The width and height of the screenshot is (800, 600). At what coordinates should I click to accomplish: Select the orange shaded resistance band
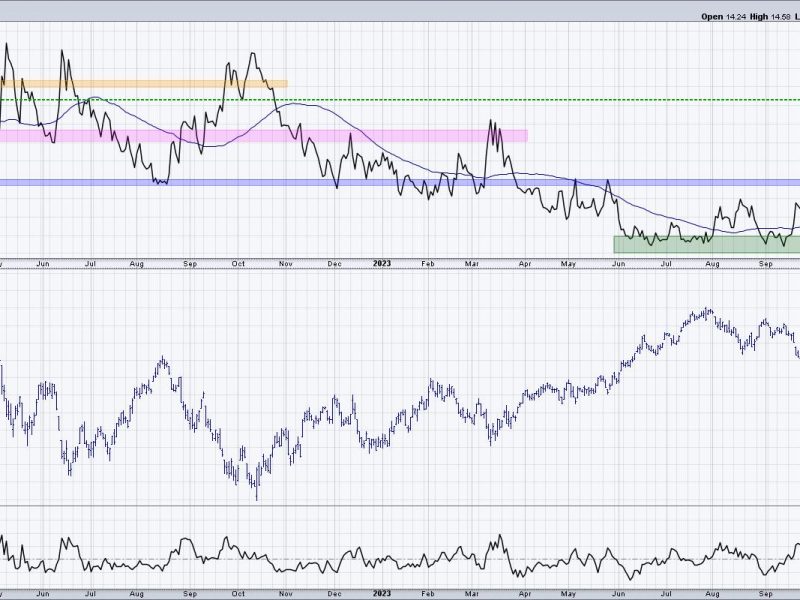144,84
